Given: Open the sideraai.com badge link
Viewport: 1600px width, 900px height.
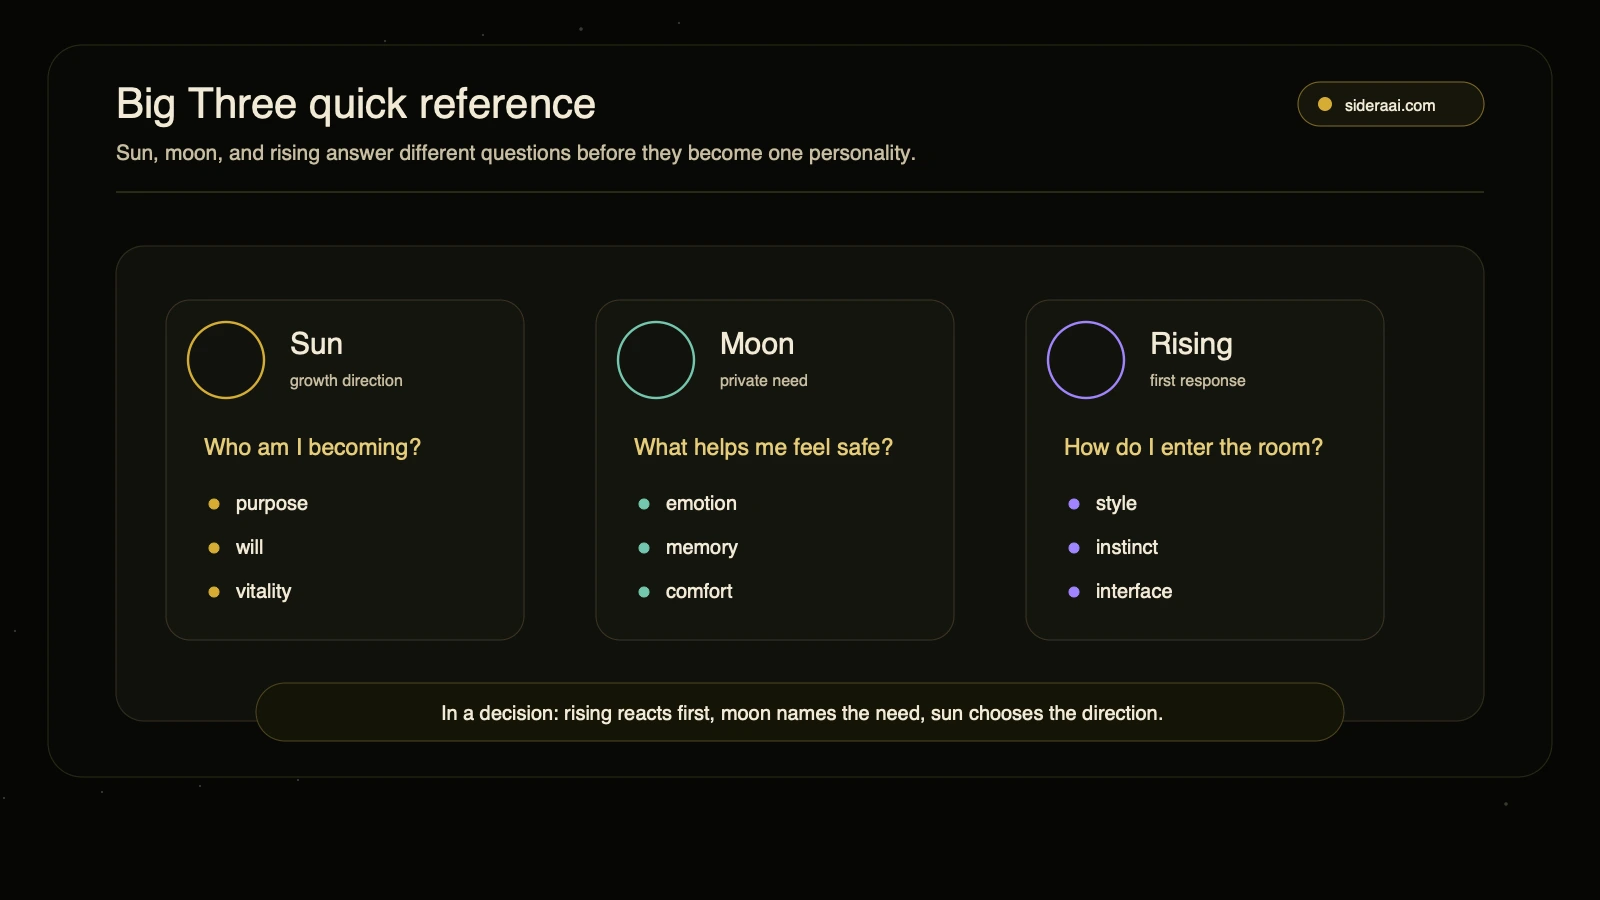Looking at the screenshot, I should pyautogui.click(x=1390, y=104).
